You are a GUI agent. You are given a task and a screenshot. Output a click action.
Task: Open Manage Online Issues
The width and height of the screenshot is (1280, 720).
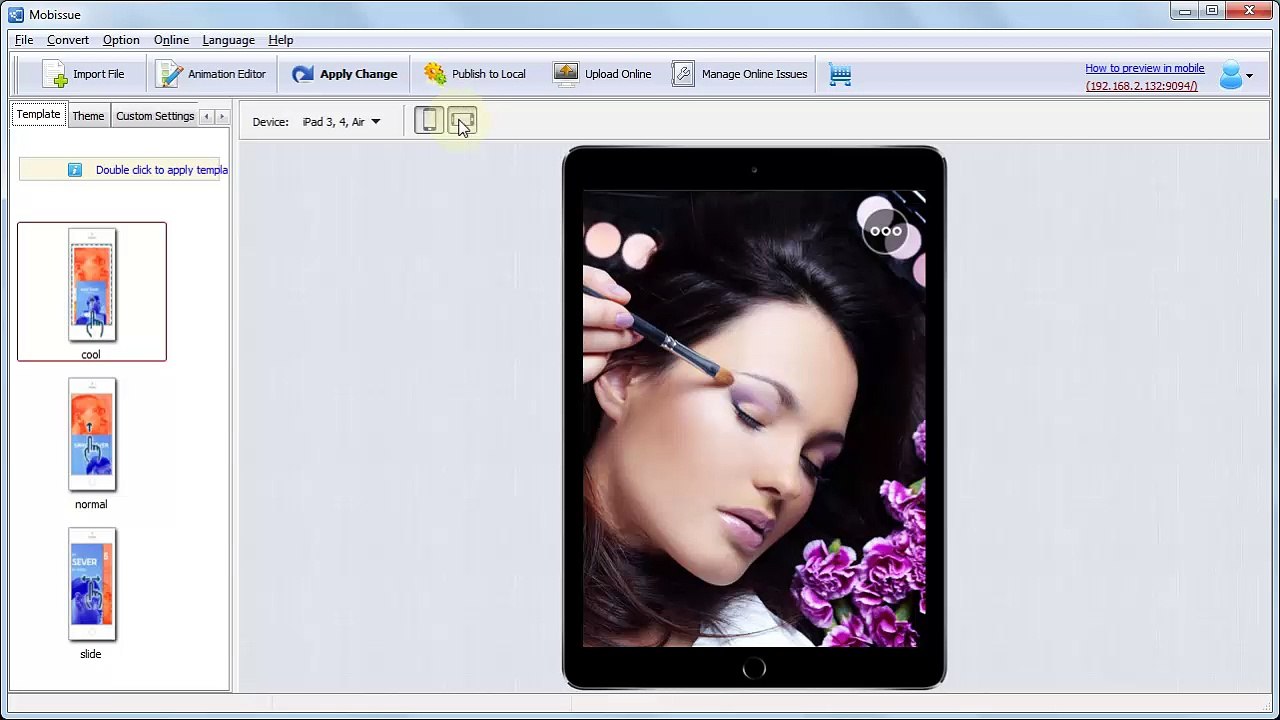tap(739, 74)
